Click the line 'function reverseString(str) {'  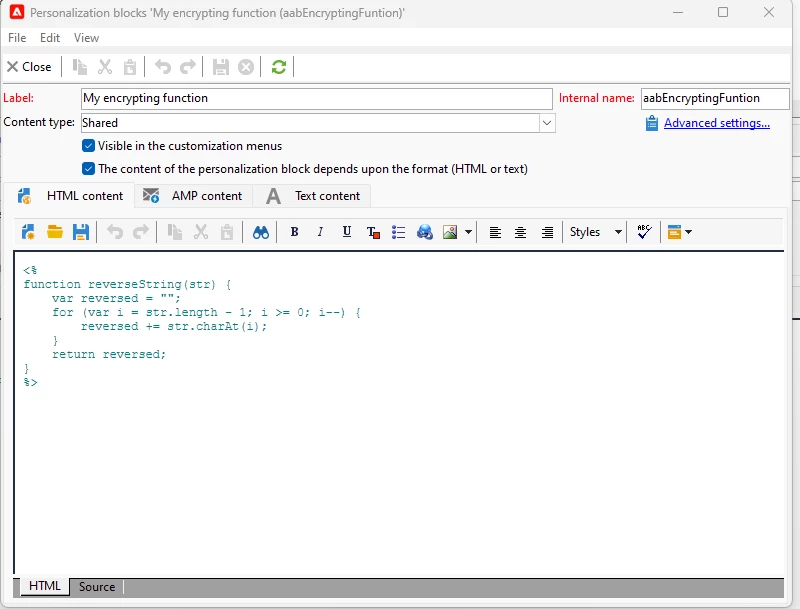128,284
